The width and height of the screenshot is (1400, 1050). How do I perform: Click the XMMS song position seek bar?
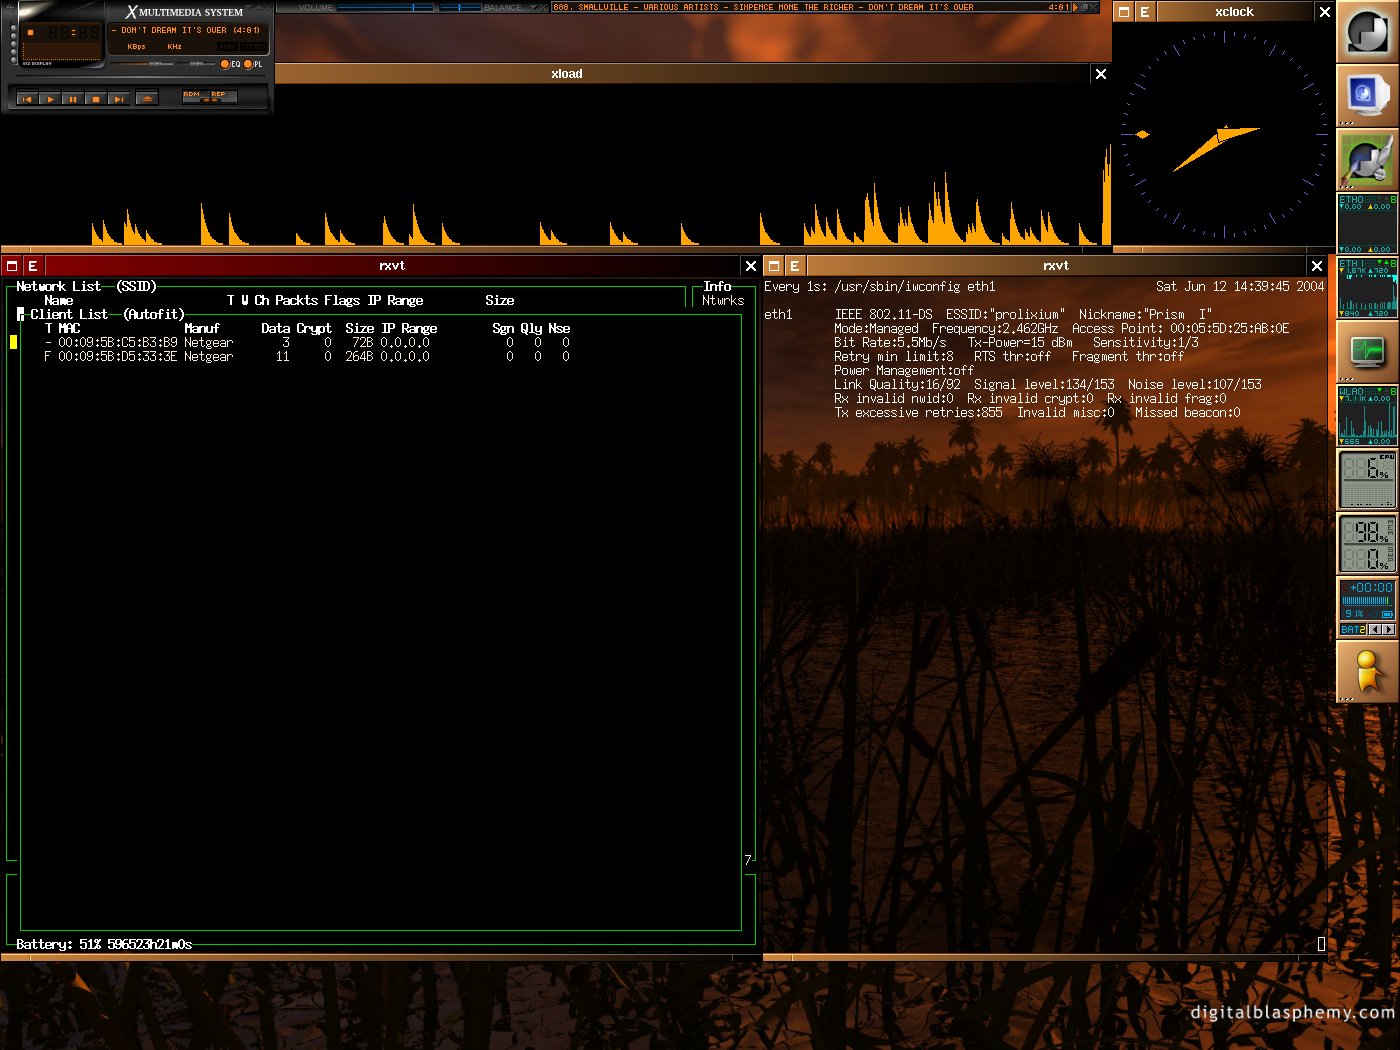pos(140,76)
